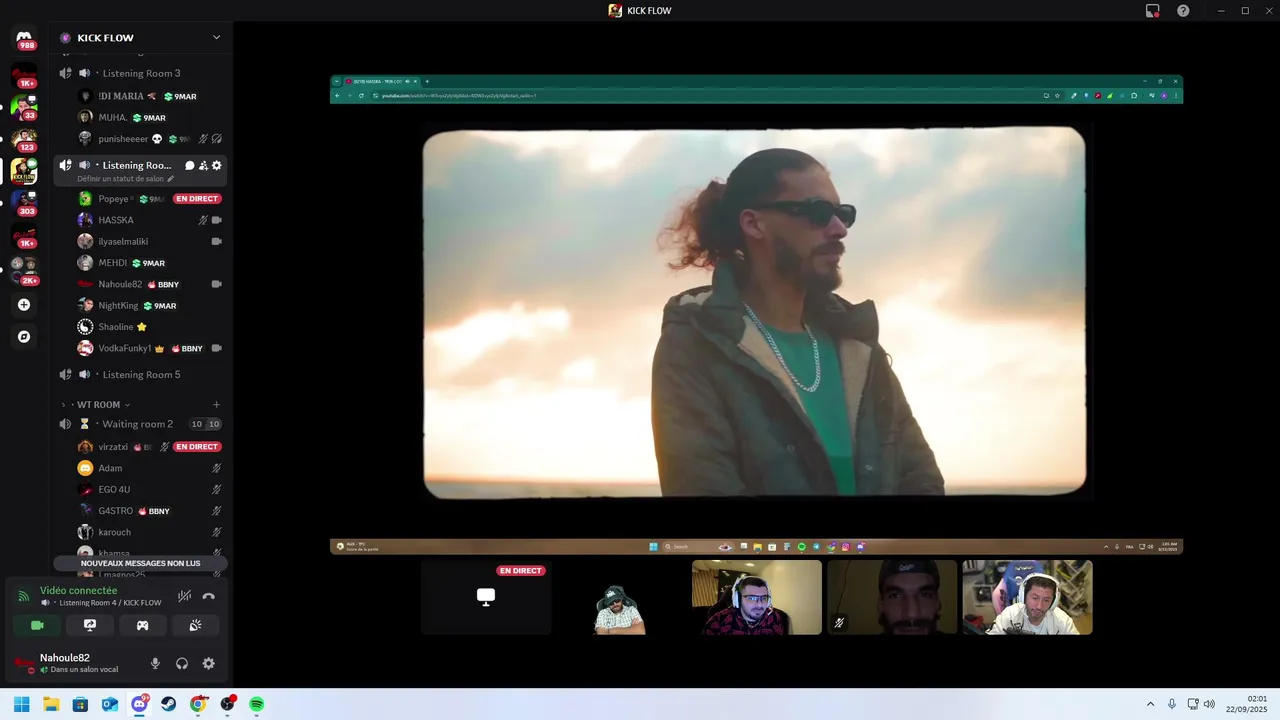
Task: Open Discover servers compass icon
Action: 24,337
